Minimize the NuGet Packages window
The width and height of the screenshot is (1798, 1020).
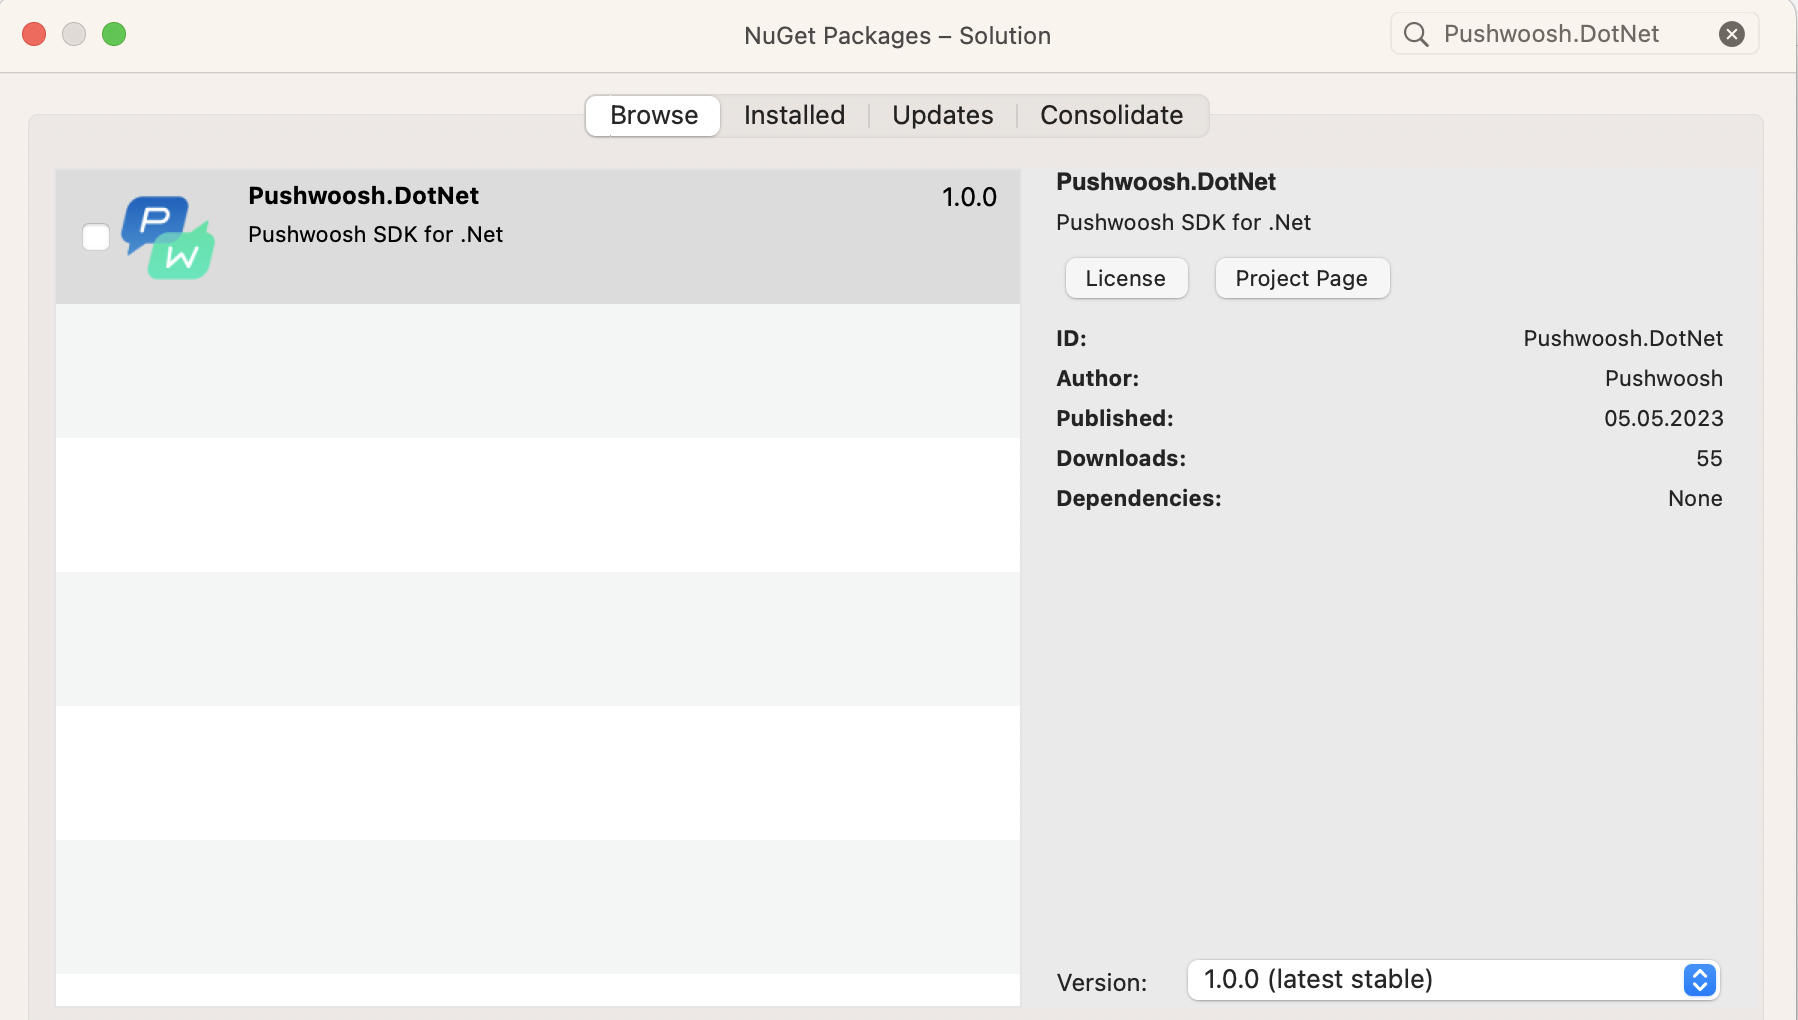tap(74, 35)
